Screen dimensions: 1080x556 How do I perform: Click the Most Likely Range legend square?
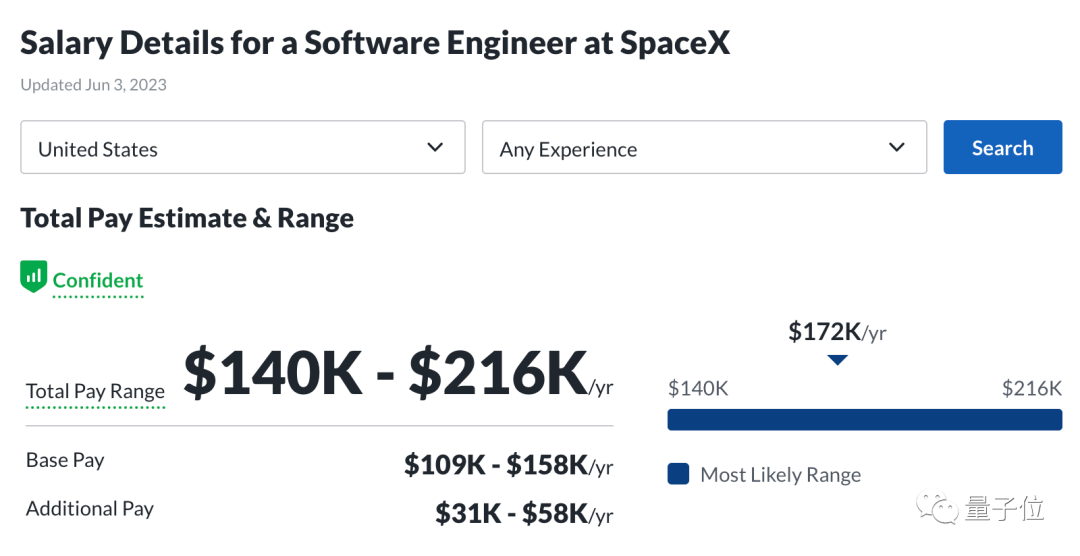tap(678, 474)
